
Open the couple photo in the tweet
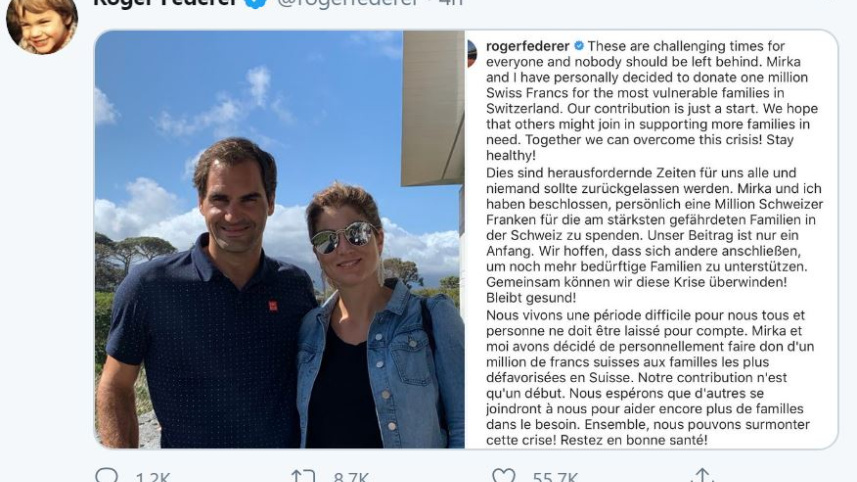click(x=280, y=240)
